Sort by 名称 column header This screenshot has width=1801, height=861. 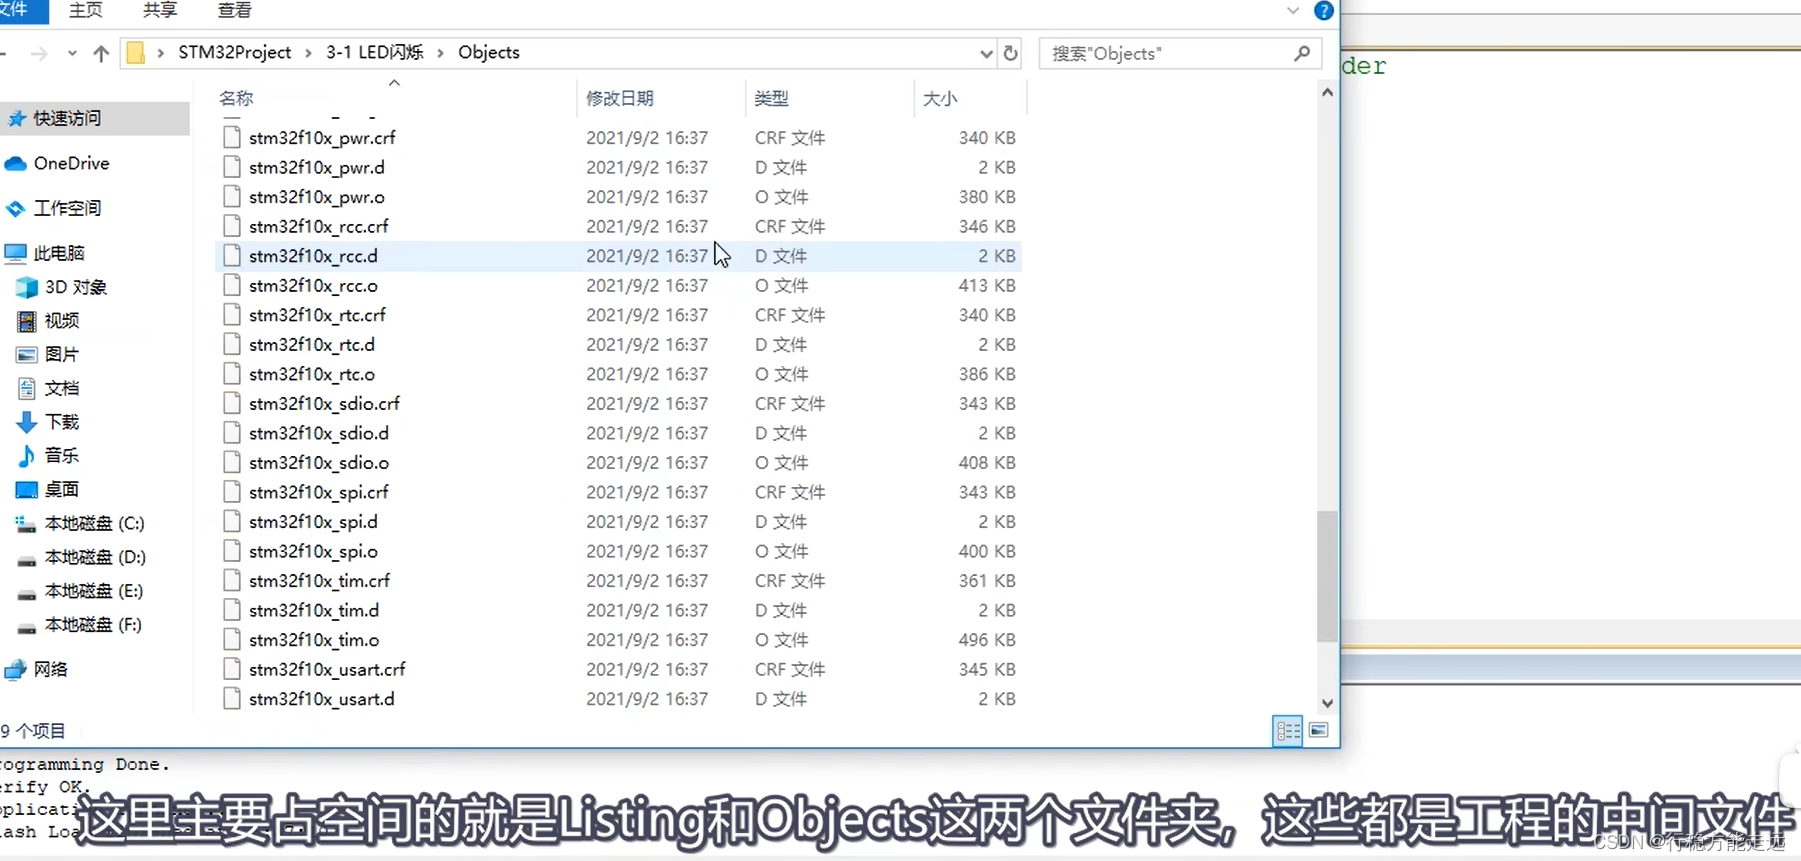(x=236, y=98)
